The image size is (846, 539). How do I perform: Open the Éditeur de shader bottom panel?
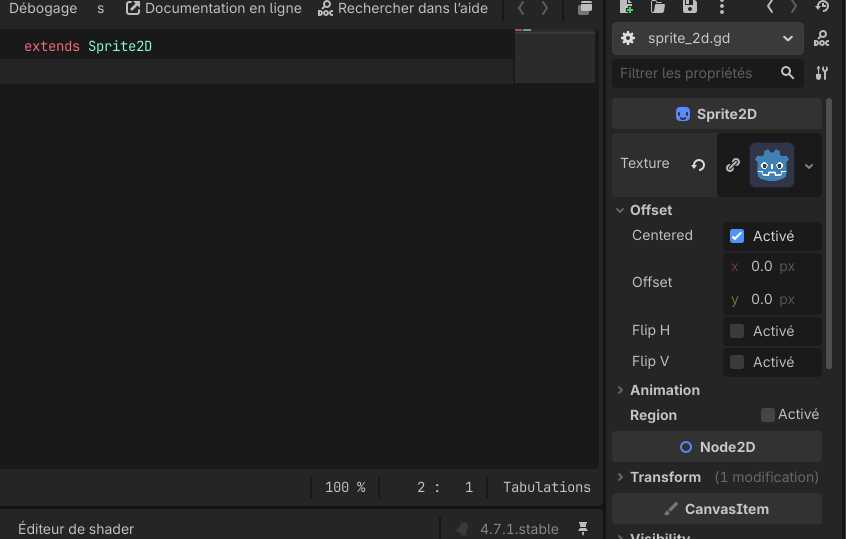coord(76,529)
